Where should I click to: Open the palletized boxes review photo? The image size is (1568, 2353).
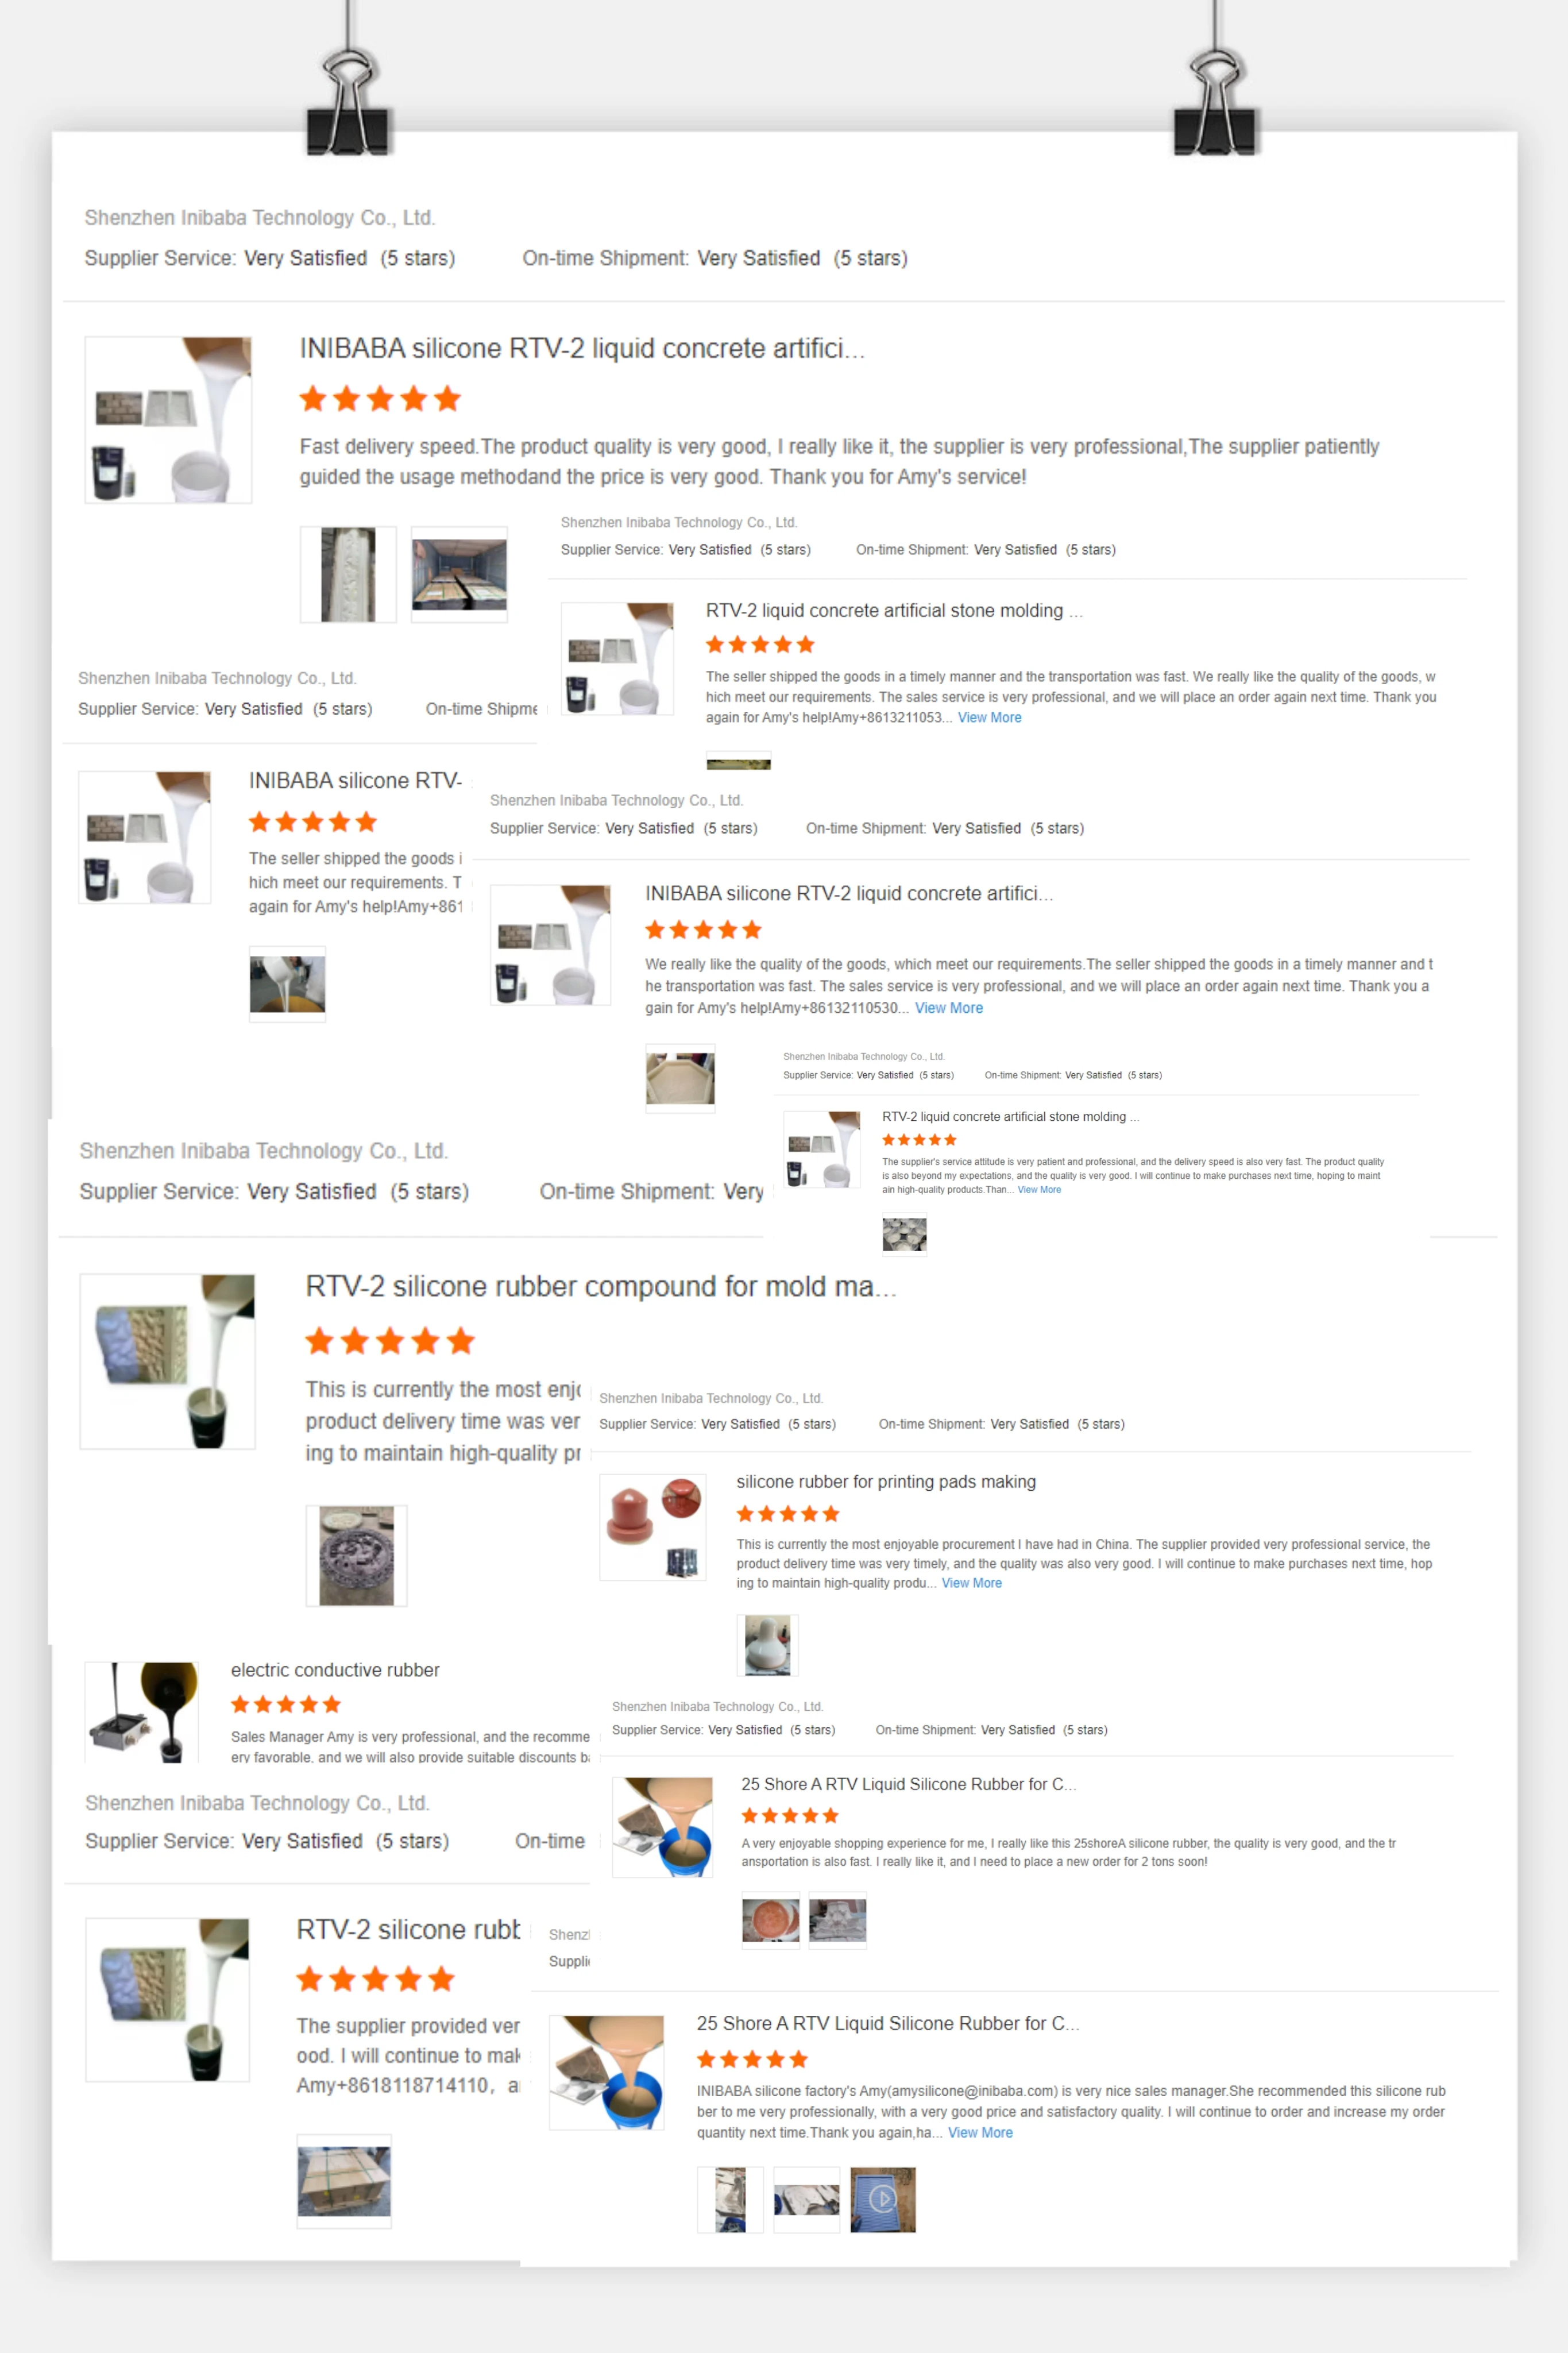[x=344, y=2182]
